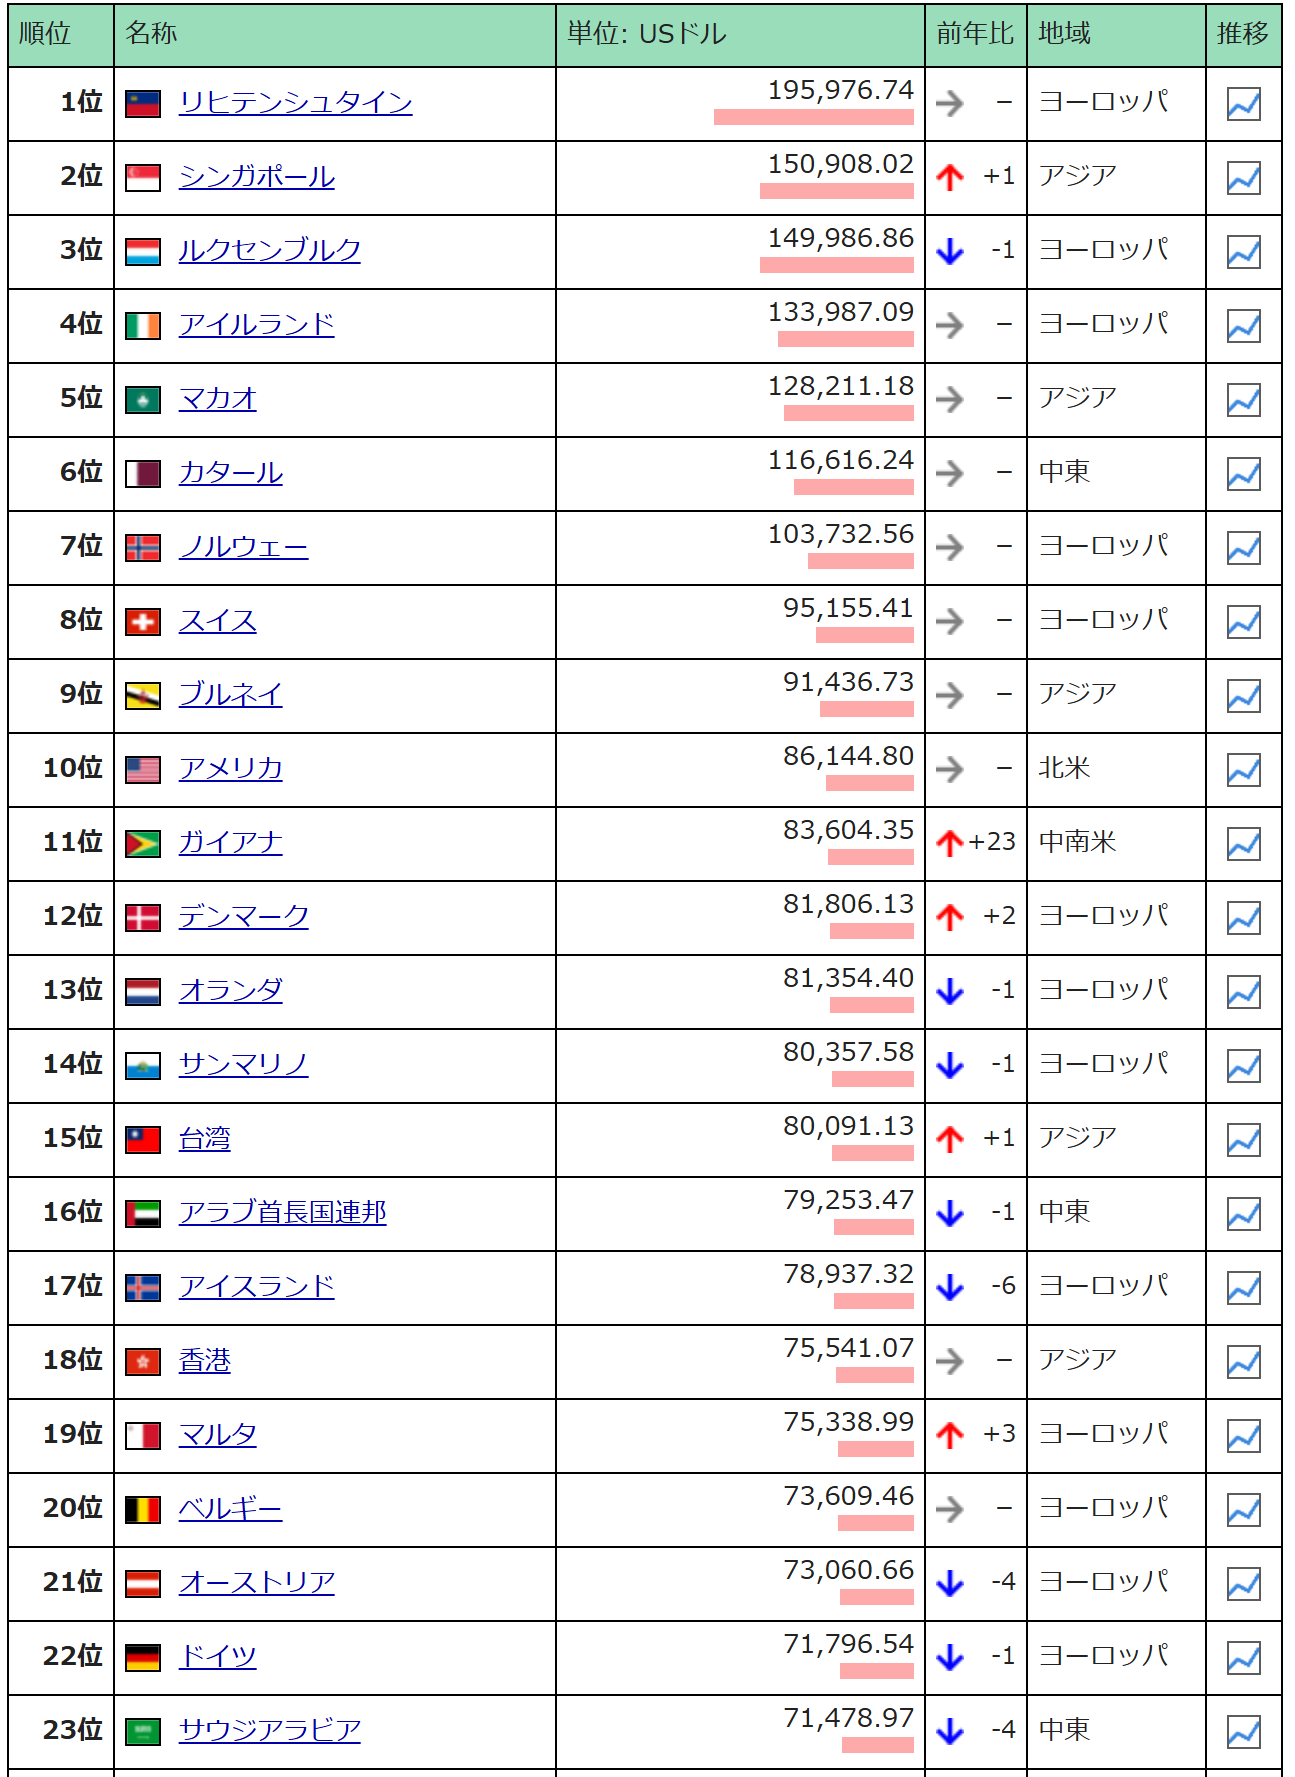This screenshot has width=1295, height=1777.
Task: Open the trend chart icon for Singapore
Action: coord(1243,178)
